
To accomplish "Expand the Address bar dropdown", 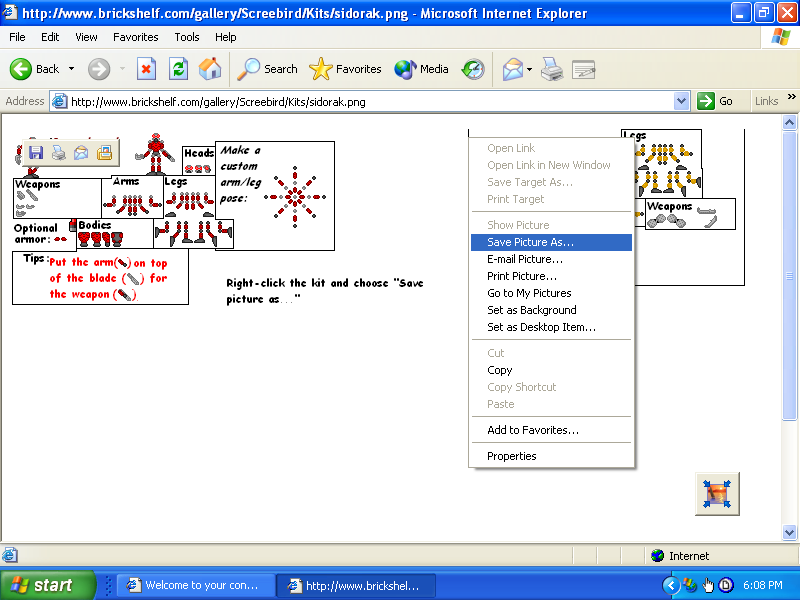I will [x=681, y=101].
